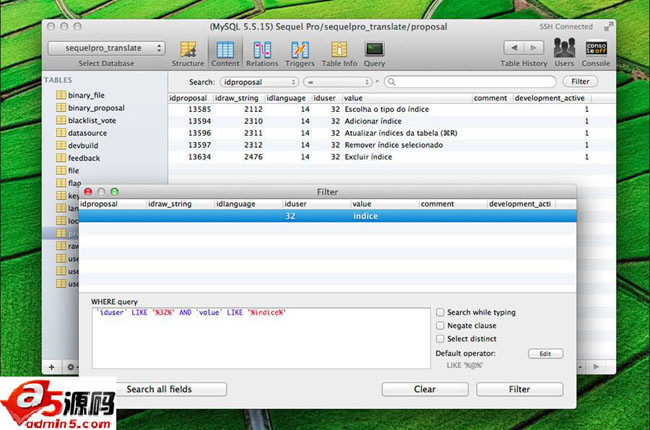The height and width of the screenshot is (430, 650).
Task: Click the '2476' idraw_string cell
Action: click(253, 157)
